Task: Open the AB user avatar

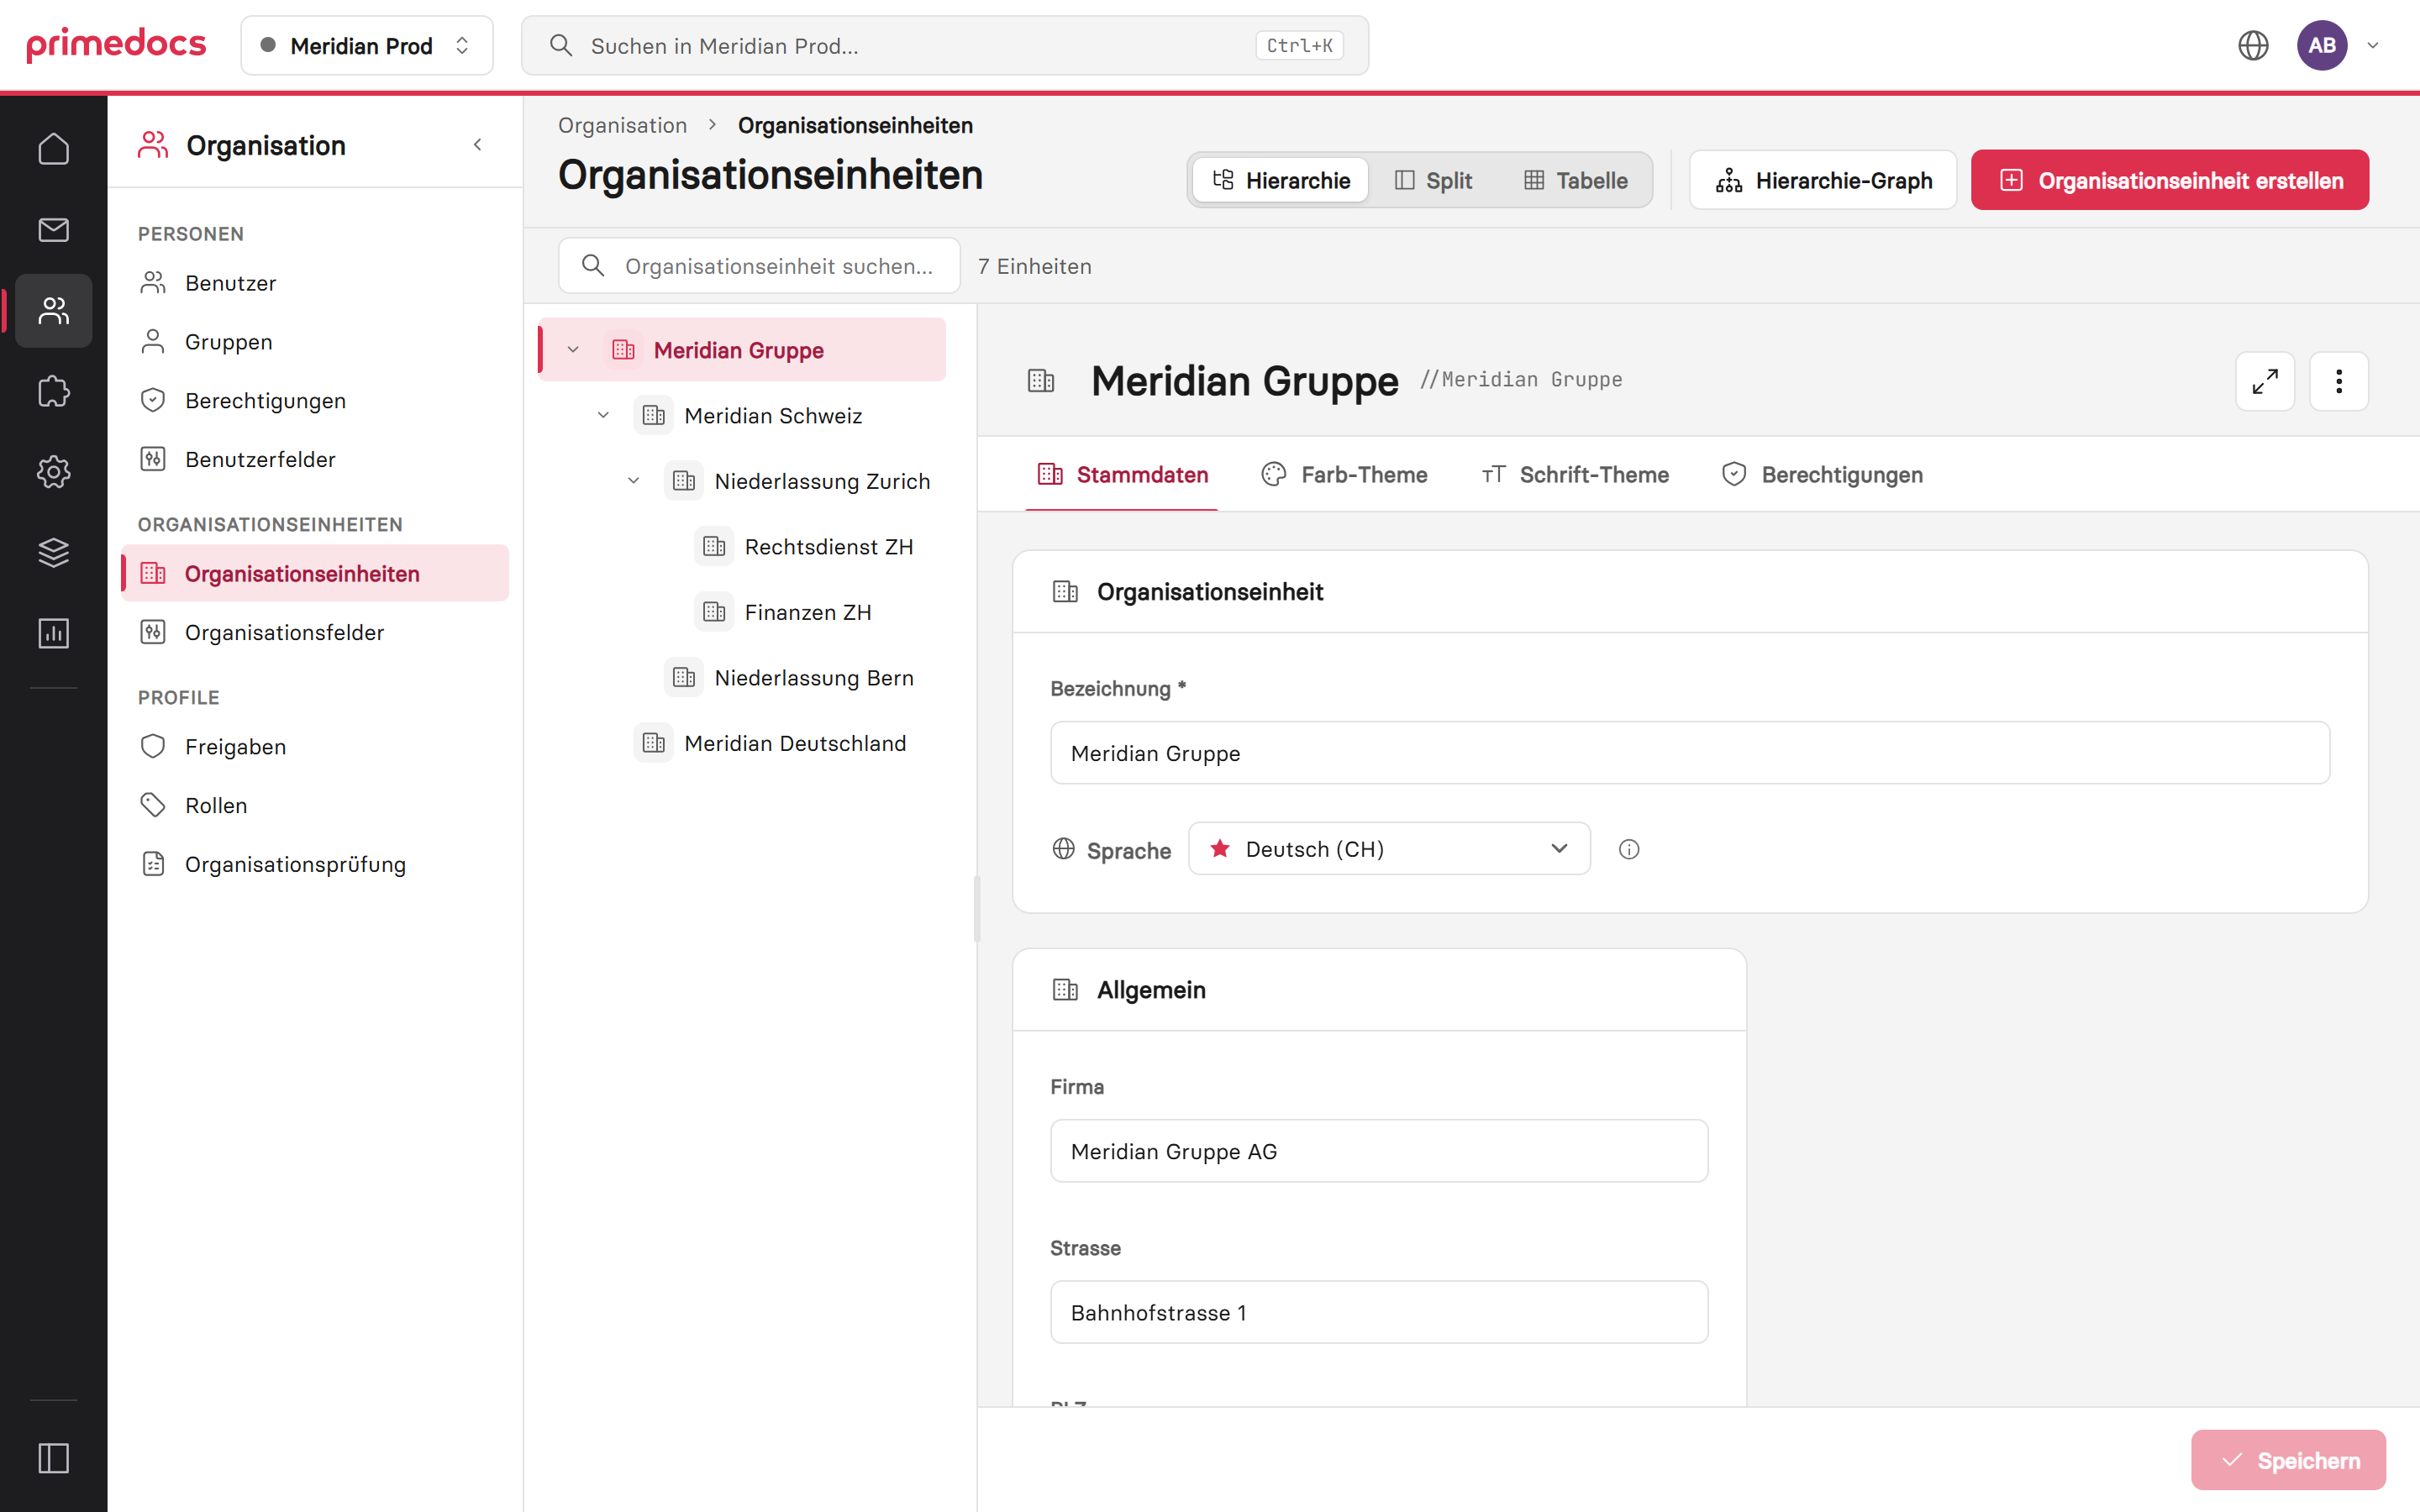Action: 2322,45
